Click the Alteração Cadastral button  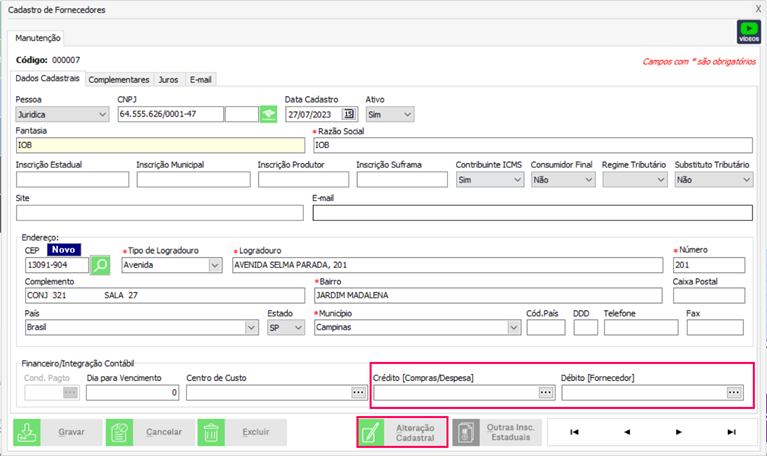pos(402,432)
